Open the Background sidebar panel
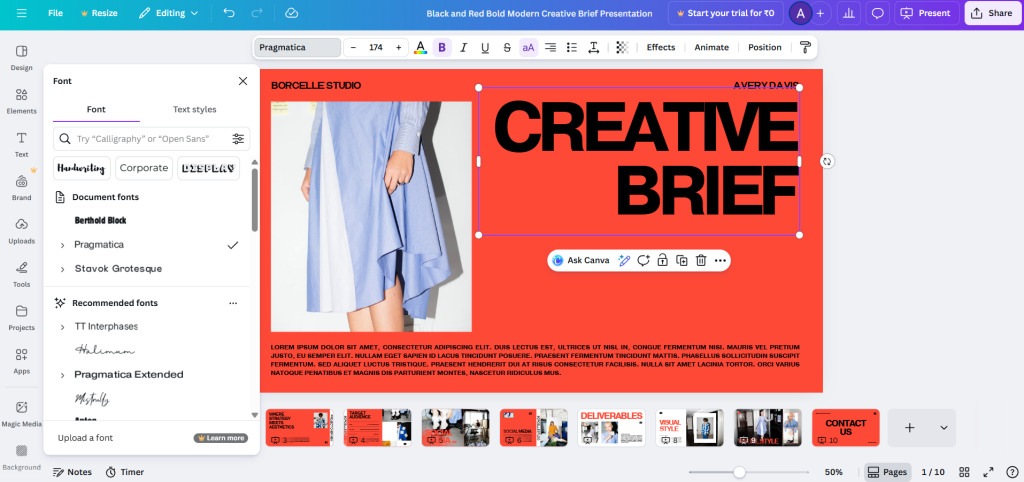This screenshot has width=1024, height=482. (x=22, y=457)
